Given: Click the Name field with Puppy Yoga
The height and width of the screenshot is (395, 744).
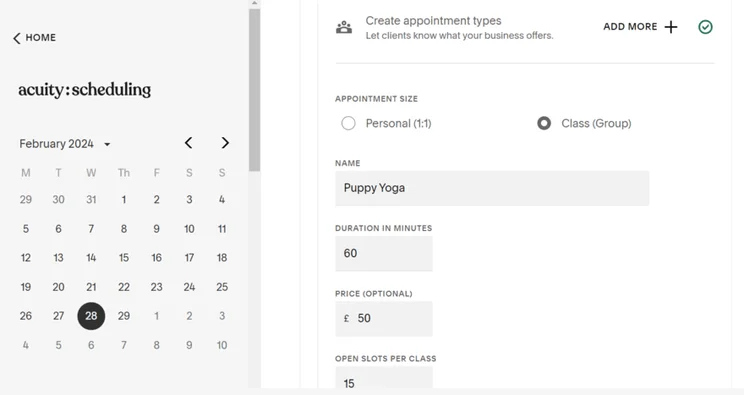Looking at the screenshot, I should [x=492, y=188].
